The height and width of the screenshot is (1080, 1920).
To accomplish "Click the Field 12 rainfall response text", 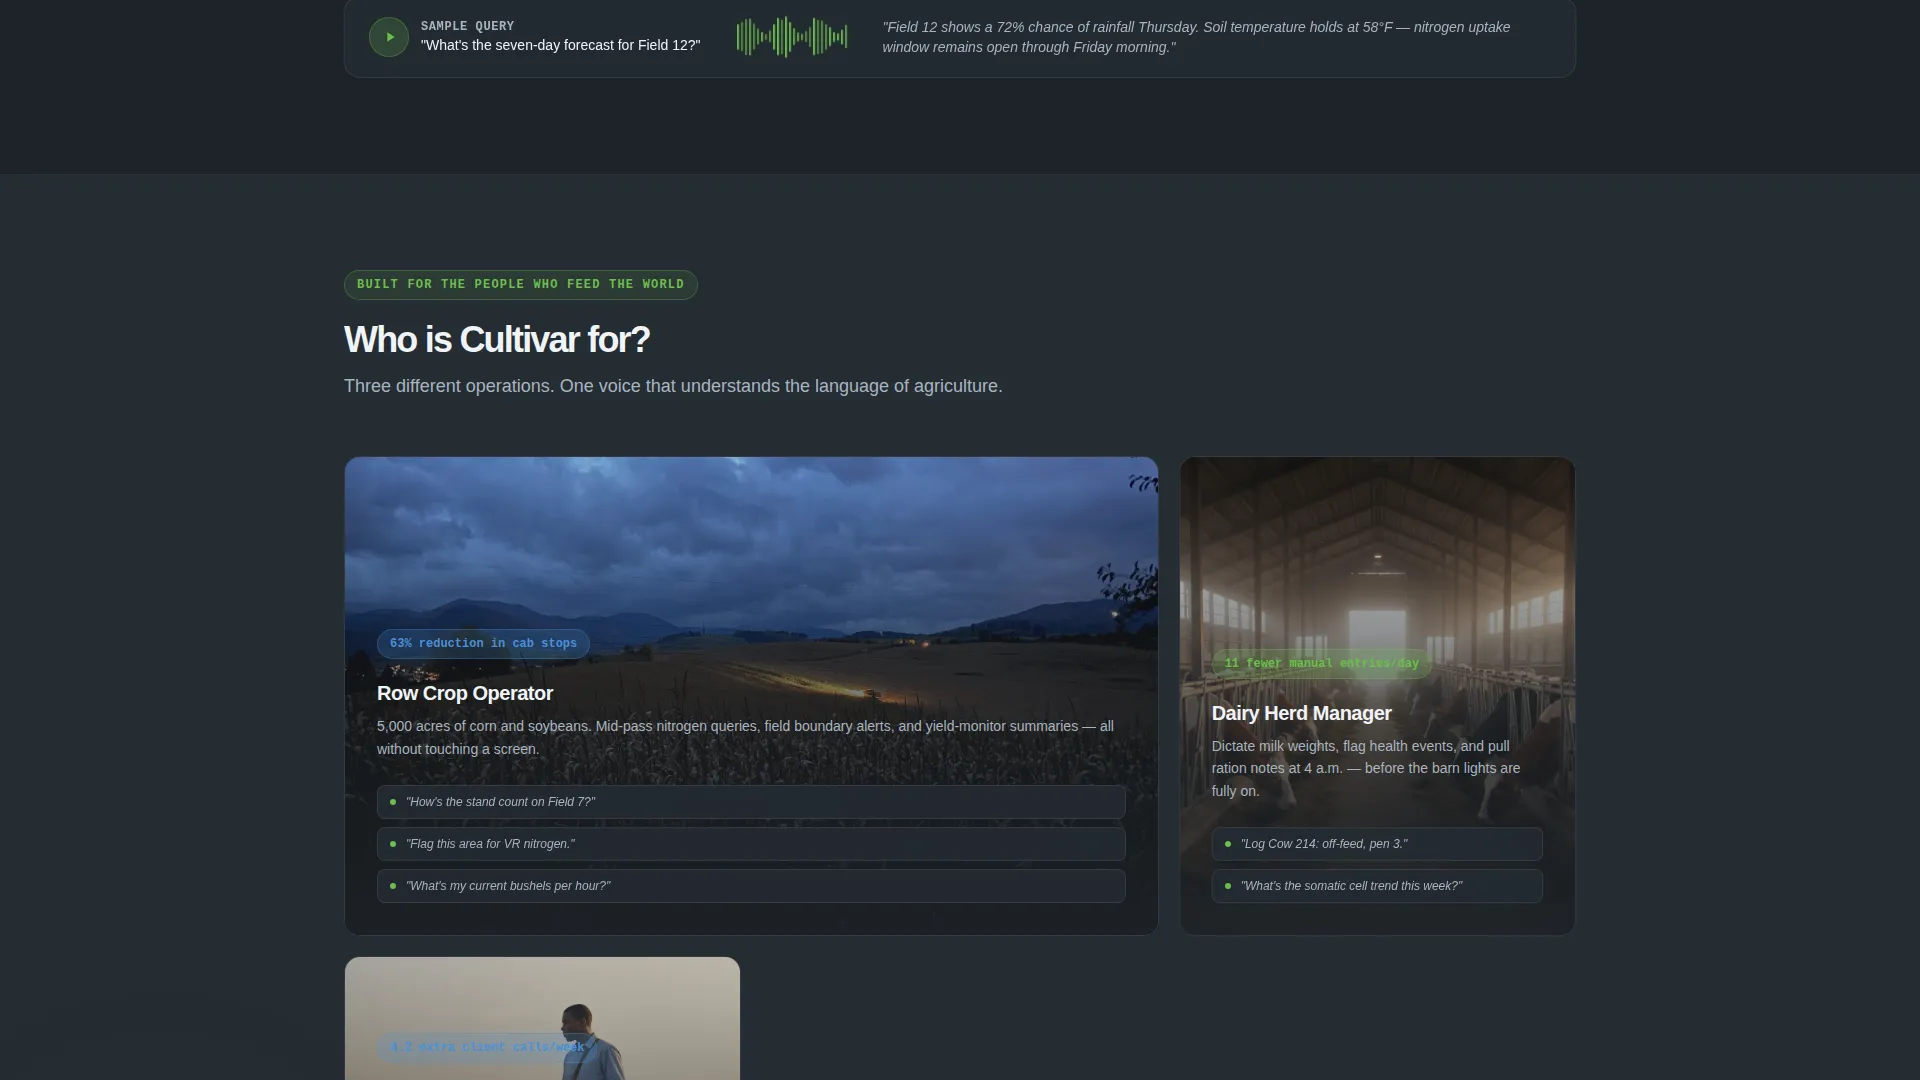I will 1196,37.
